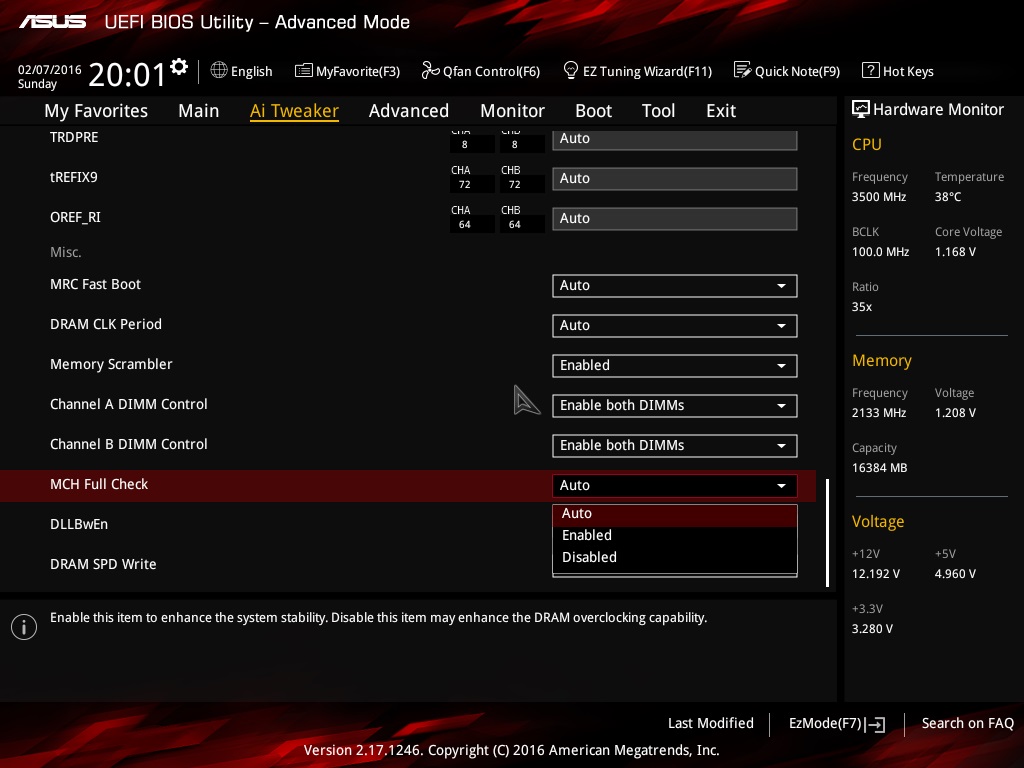Screen dimensions: 1024x768
Task: Click the Hot Keys question mark icon
Action: [x=871, y=70]
